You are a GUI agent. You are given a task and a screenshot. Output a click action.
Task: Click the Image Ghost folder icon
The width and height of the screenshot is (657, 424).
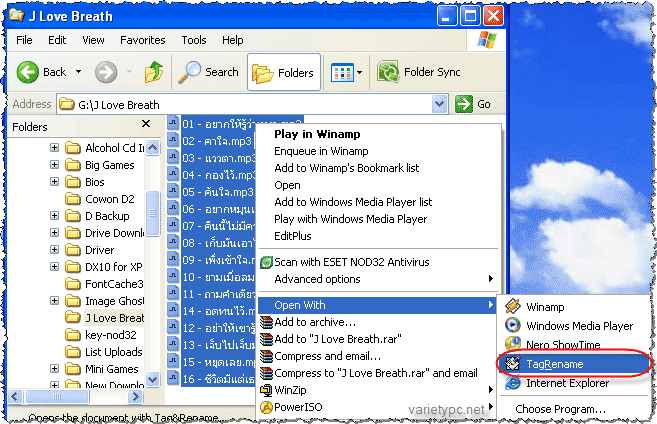pyautogui.click(x=73, y=300)
